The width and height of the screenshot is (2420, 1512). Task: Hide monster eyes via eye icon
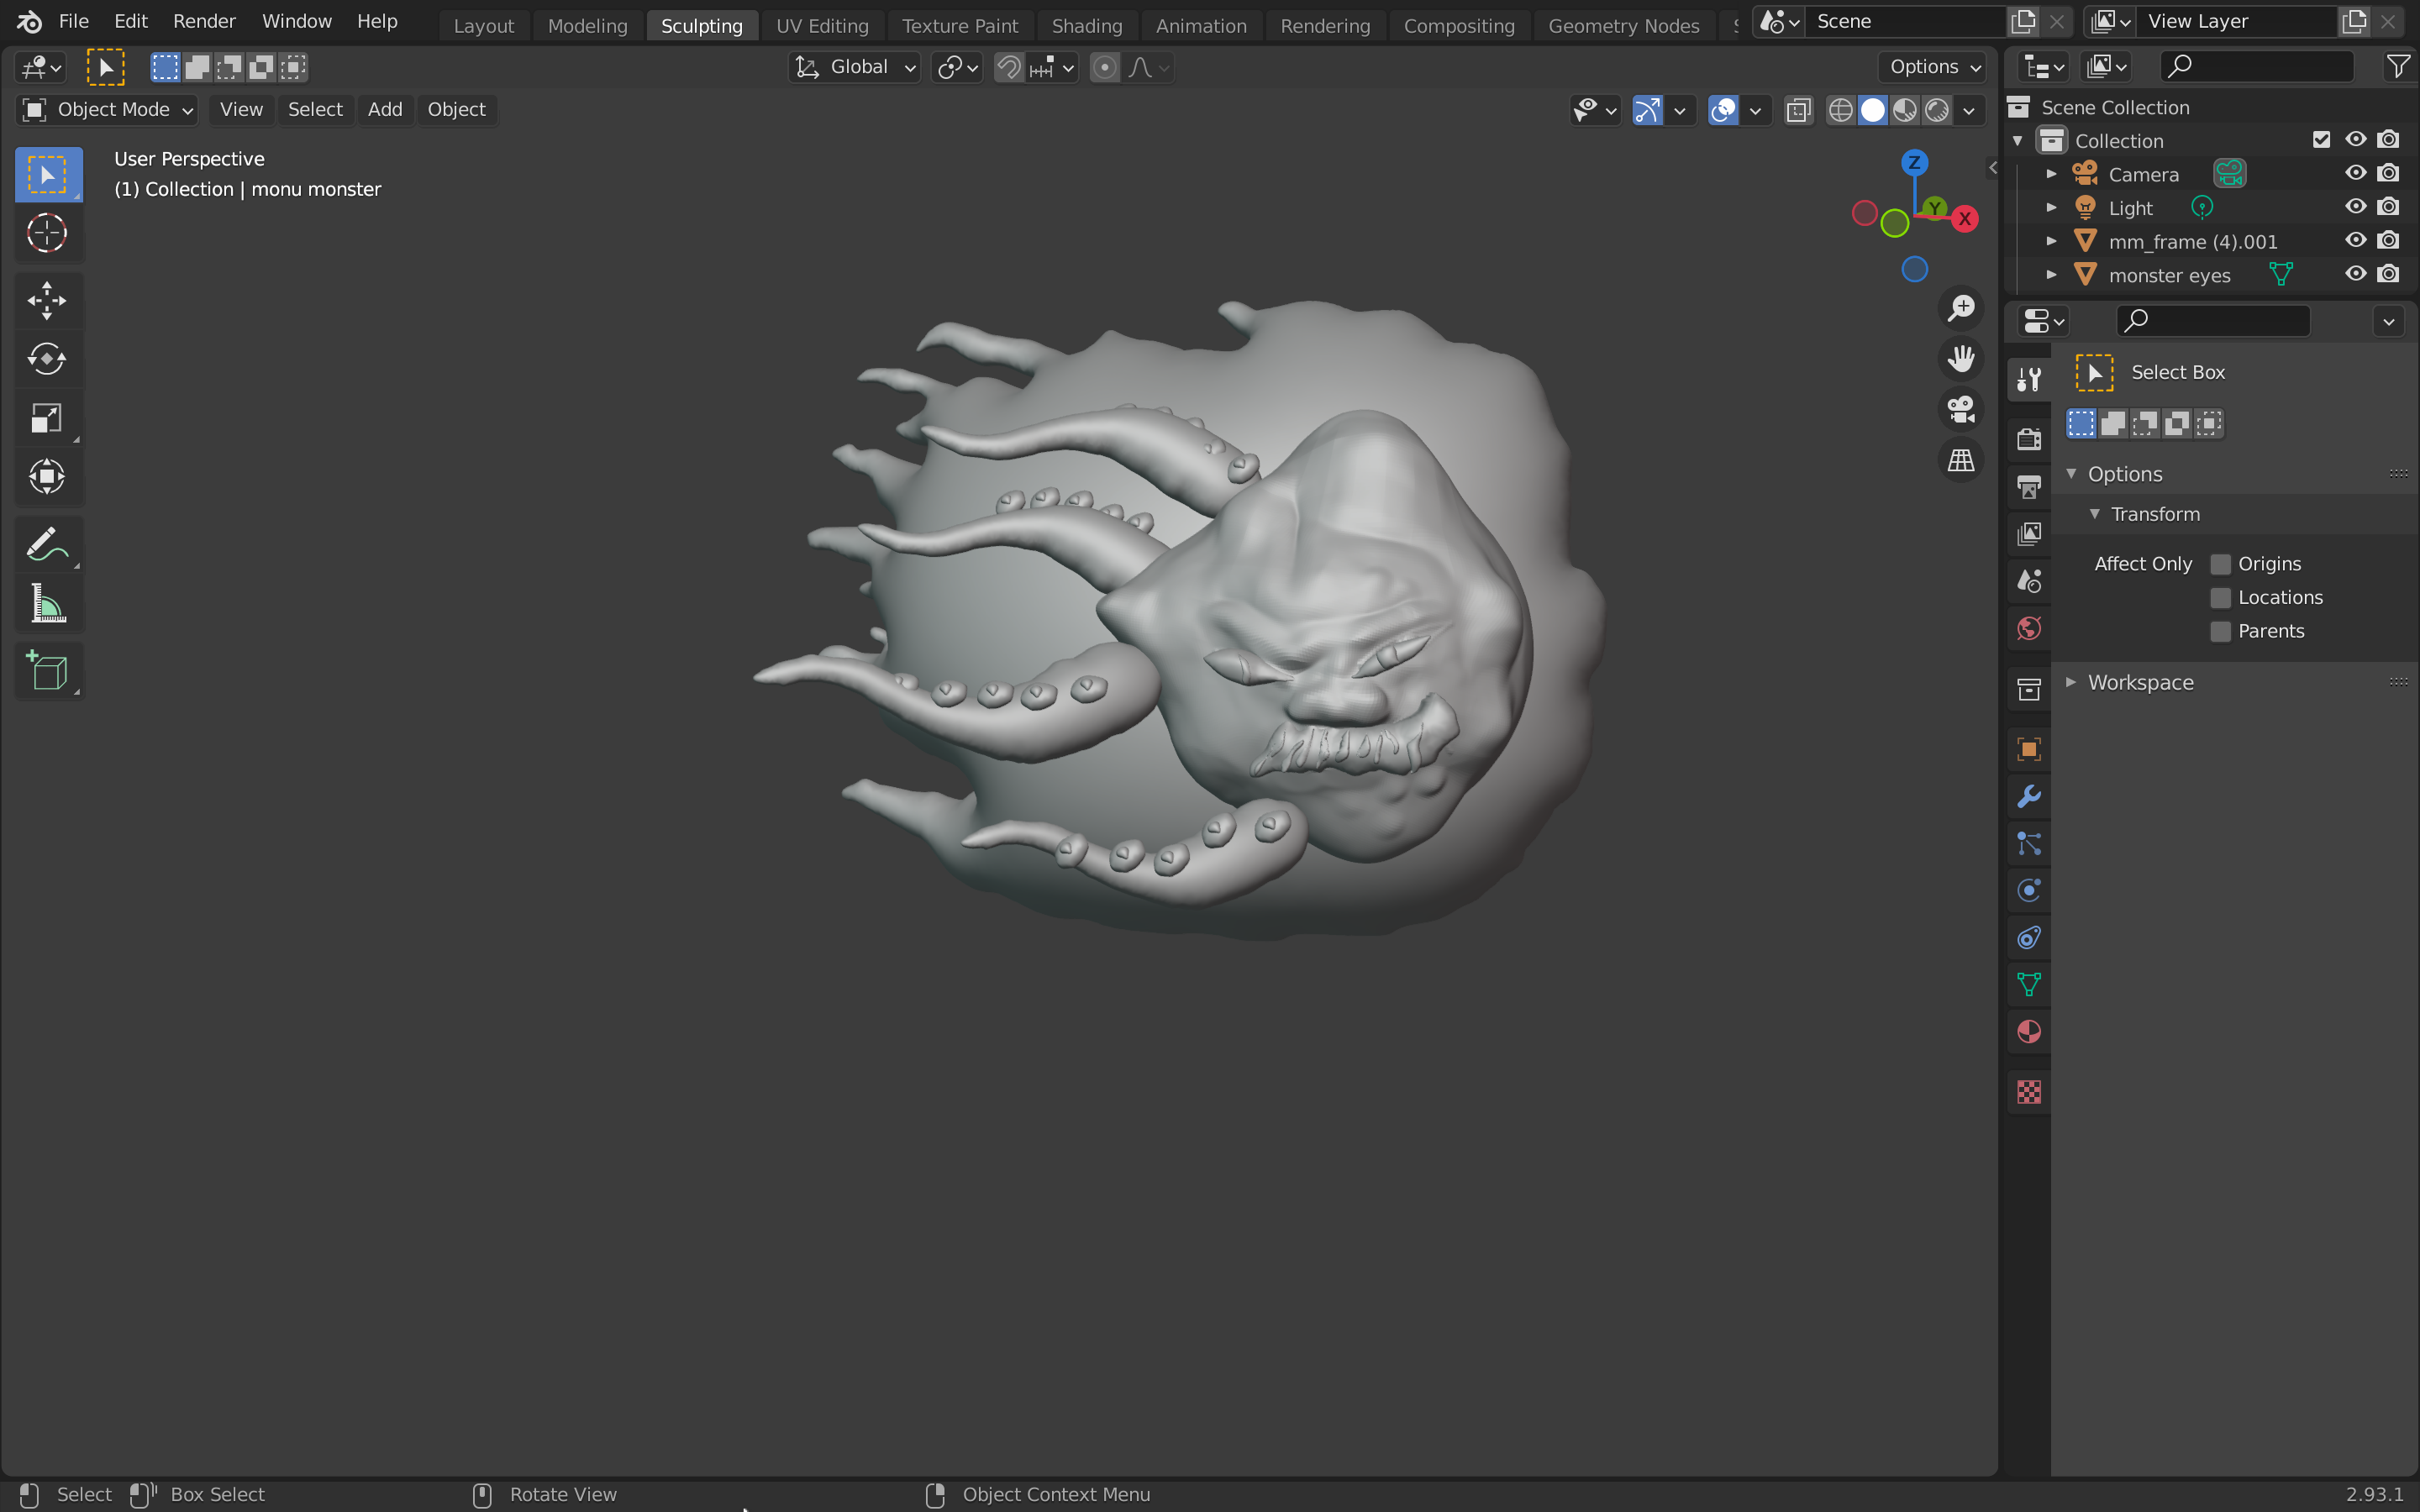2356,274
